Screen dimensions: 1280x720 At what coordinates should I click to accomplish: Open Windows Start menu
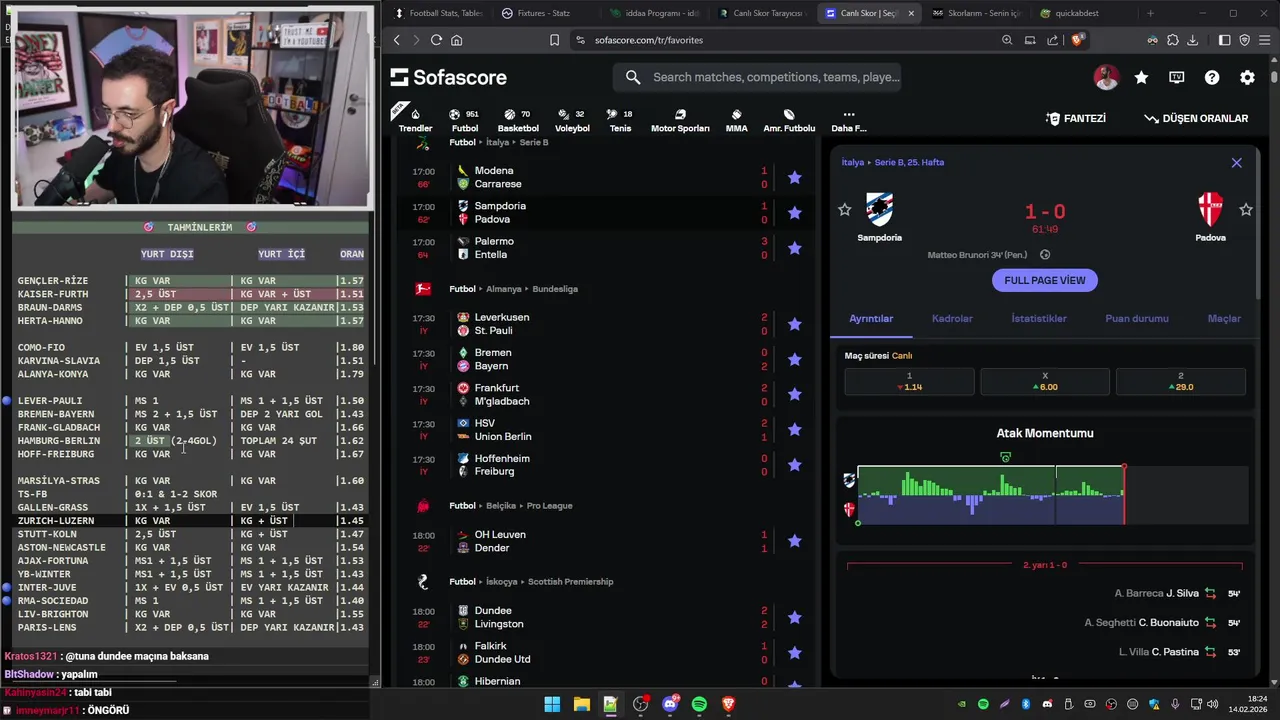click(552, 704)
